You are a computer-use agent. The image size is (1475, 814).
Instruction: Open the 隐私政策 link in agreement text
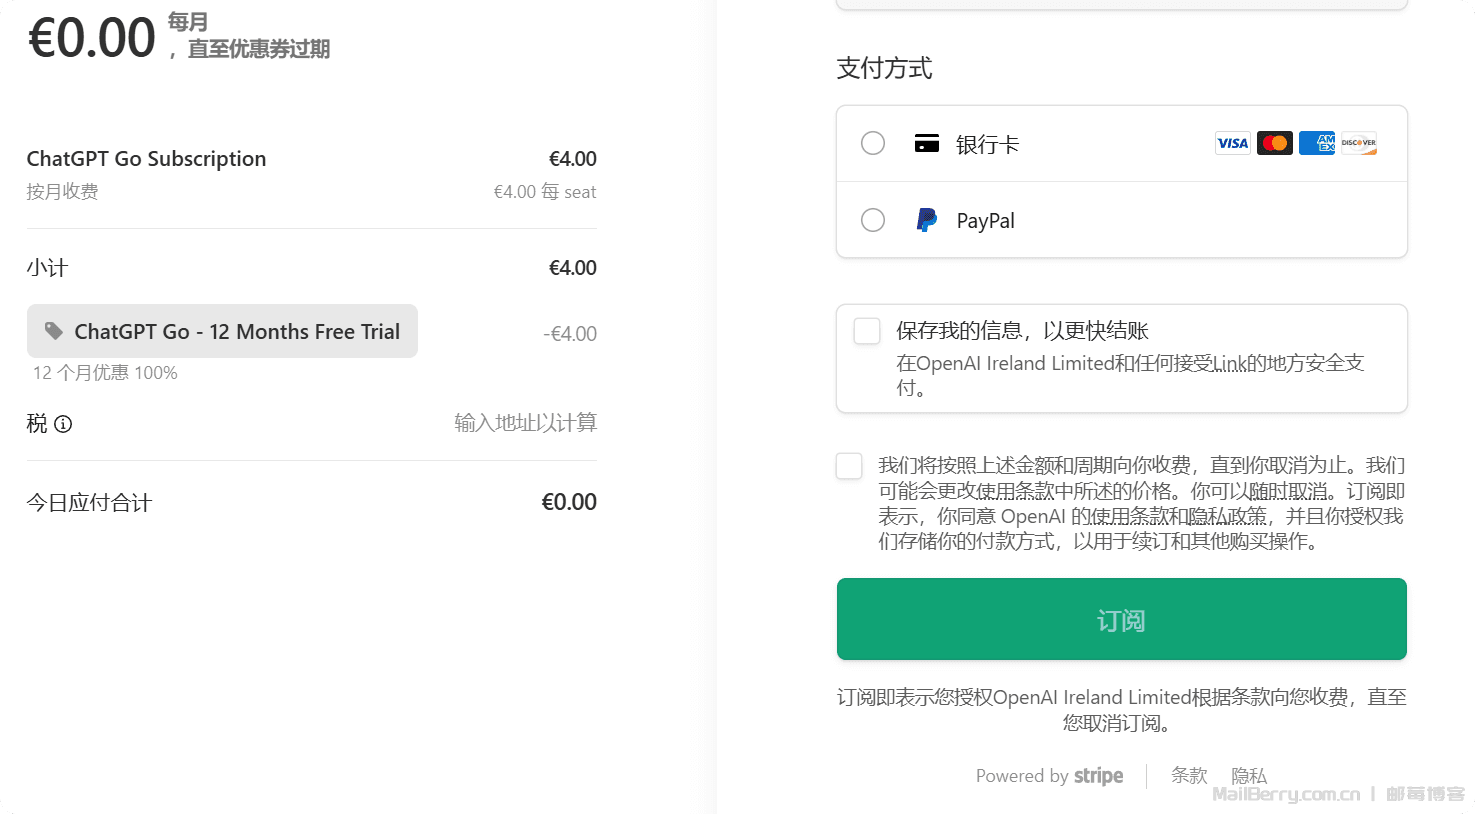1227,517
